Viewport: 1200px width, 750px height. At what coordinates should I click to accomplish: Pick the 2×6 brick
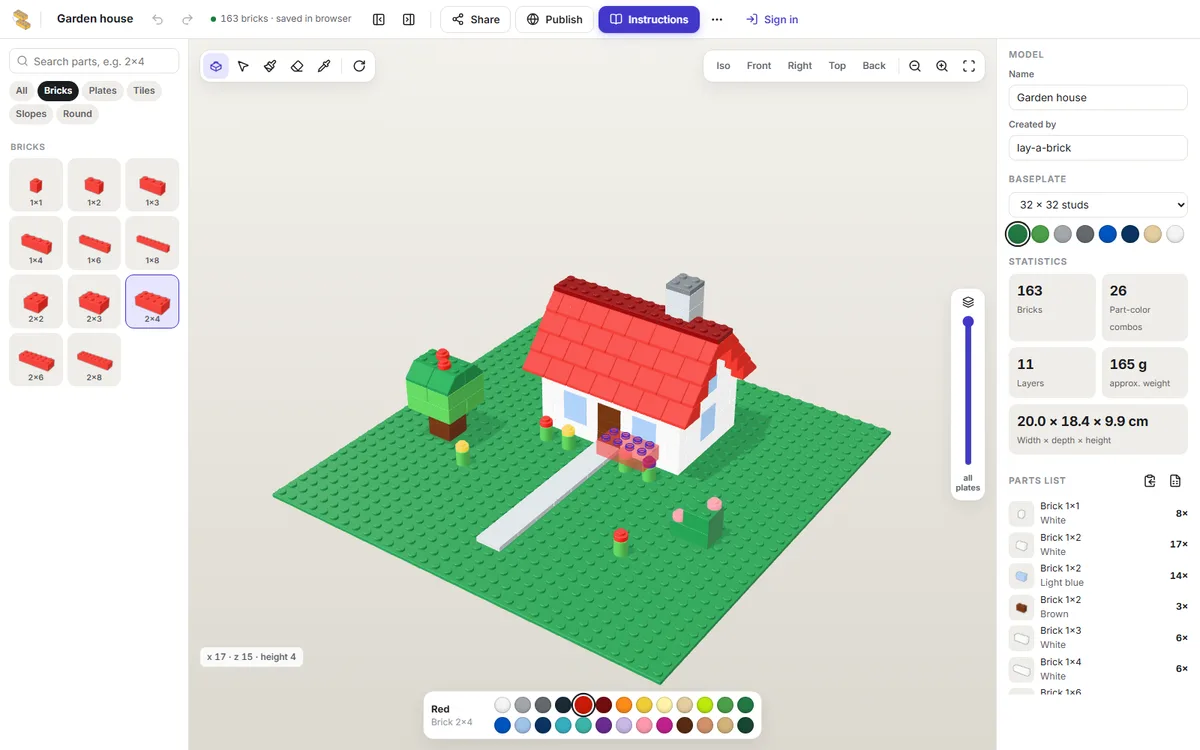(36, 359)
